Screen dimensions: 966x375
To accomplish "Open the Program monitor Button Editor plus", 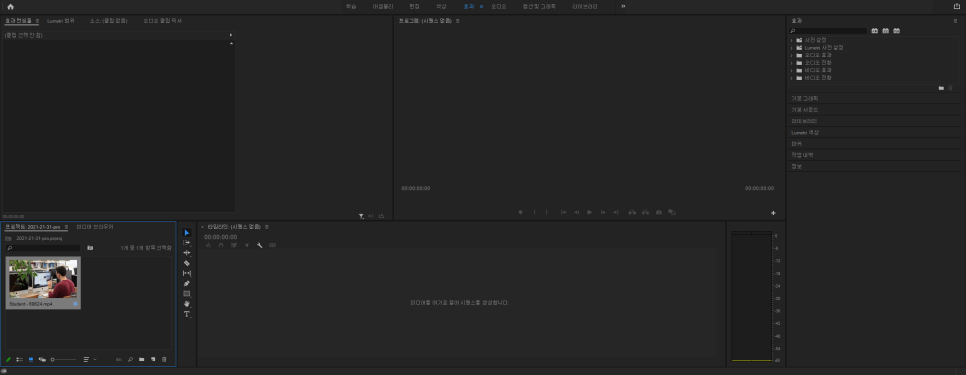I will 773,213.
